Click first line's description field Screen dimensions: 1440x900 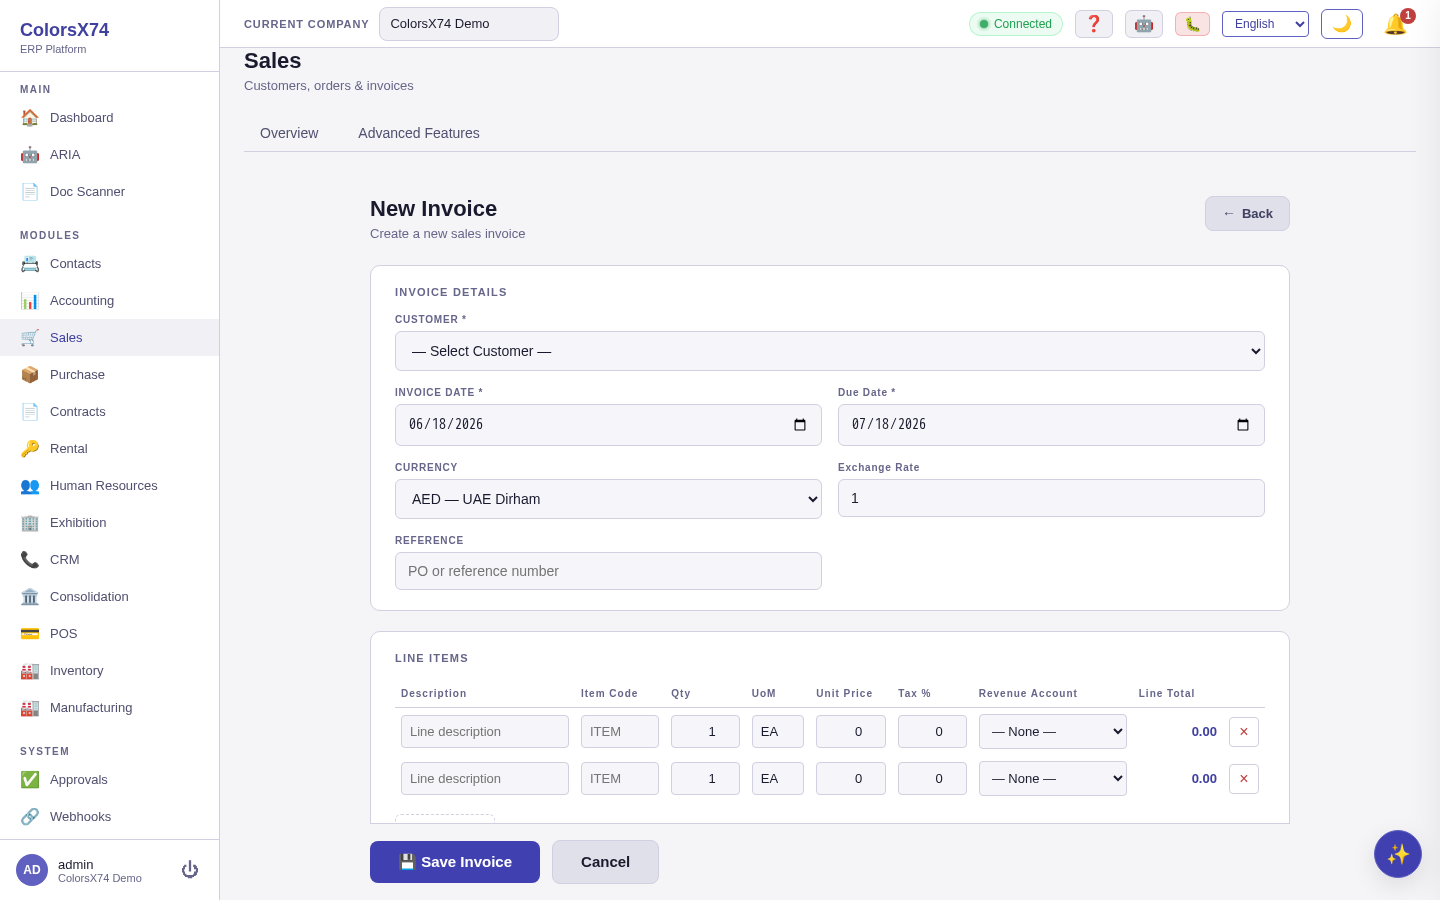pos(485,732)
